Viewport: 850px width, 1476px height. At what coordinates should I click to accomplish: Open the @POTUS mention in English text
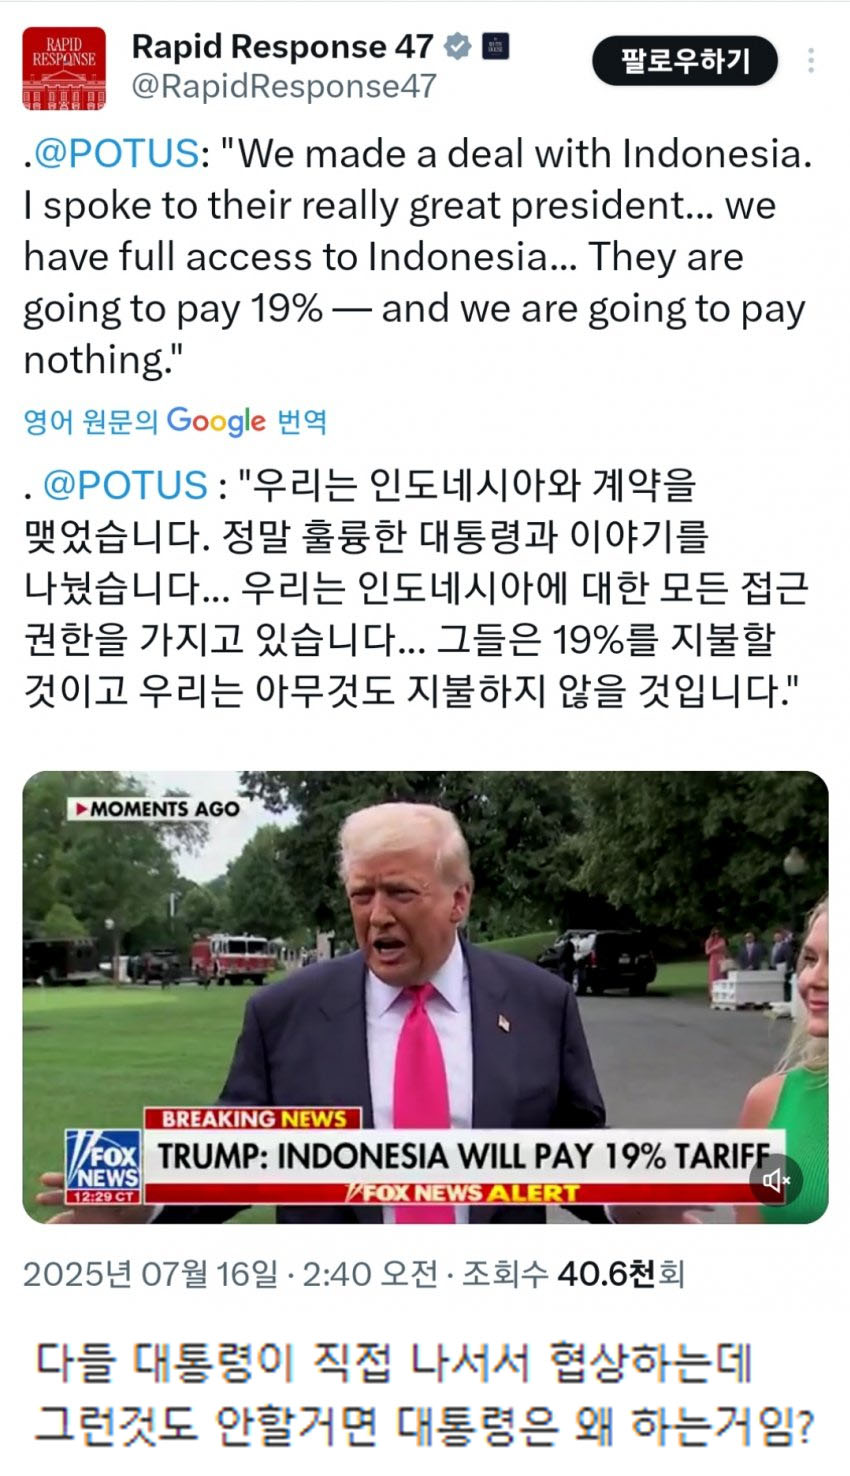click(117, 154)
